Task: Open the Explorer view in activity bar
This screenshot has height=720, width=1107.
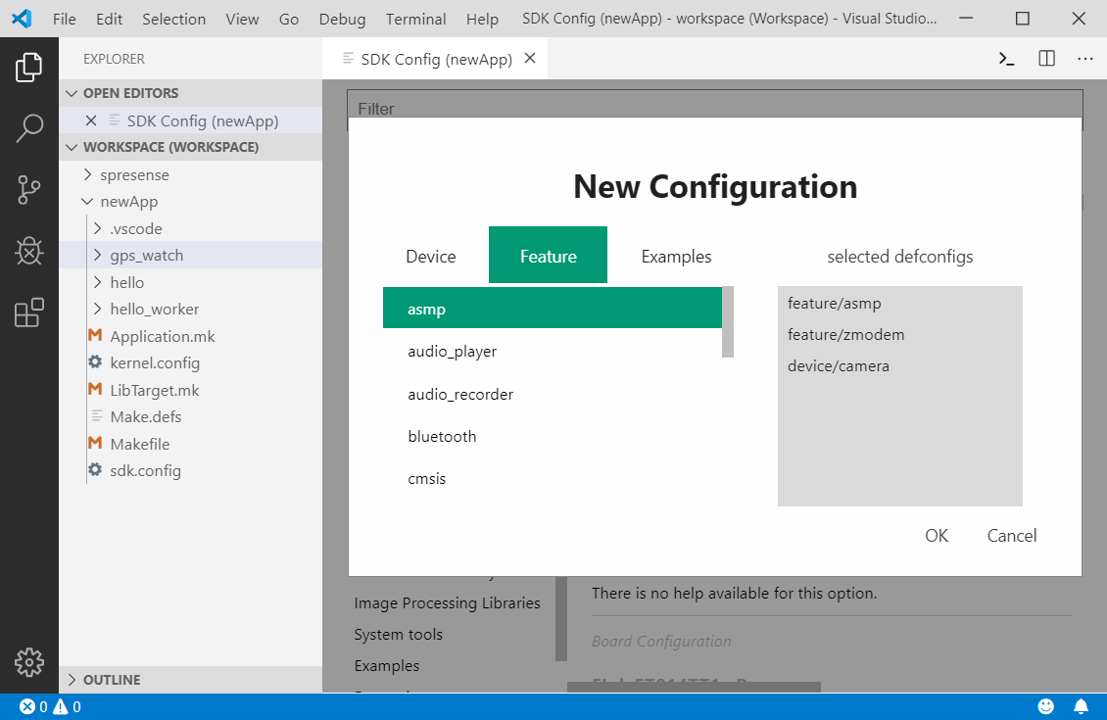Action: pos(29,68)
